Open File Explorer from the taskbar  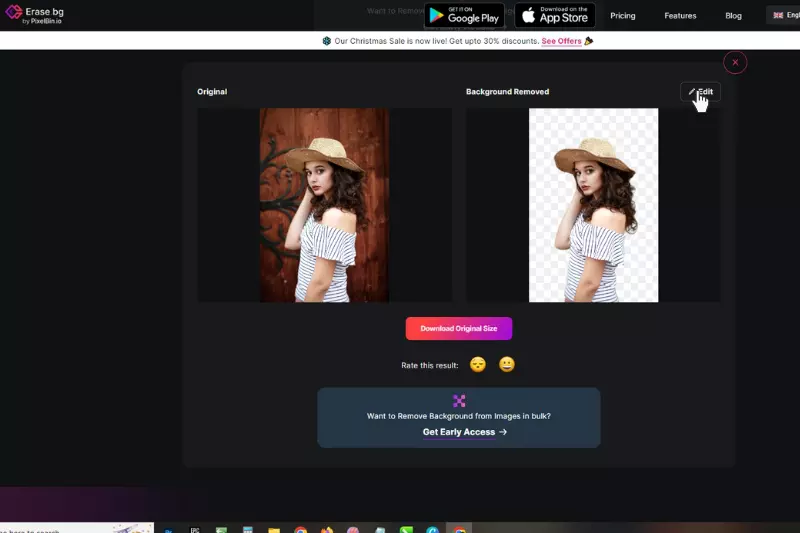[274, 530]
